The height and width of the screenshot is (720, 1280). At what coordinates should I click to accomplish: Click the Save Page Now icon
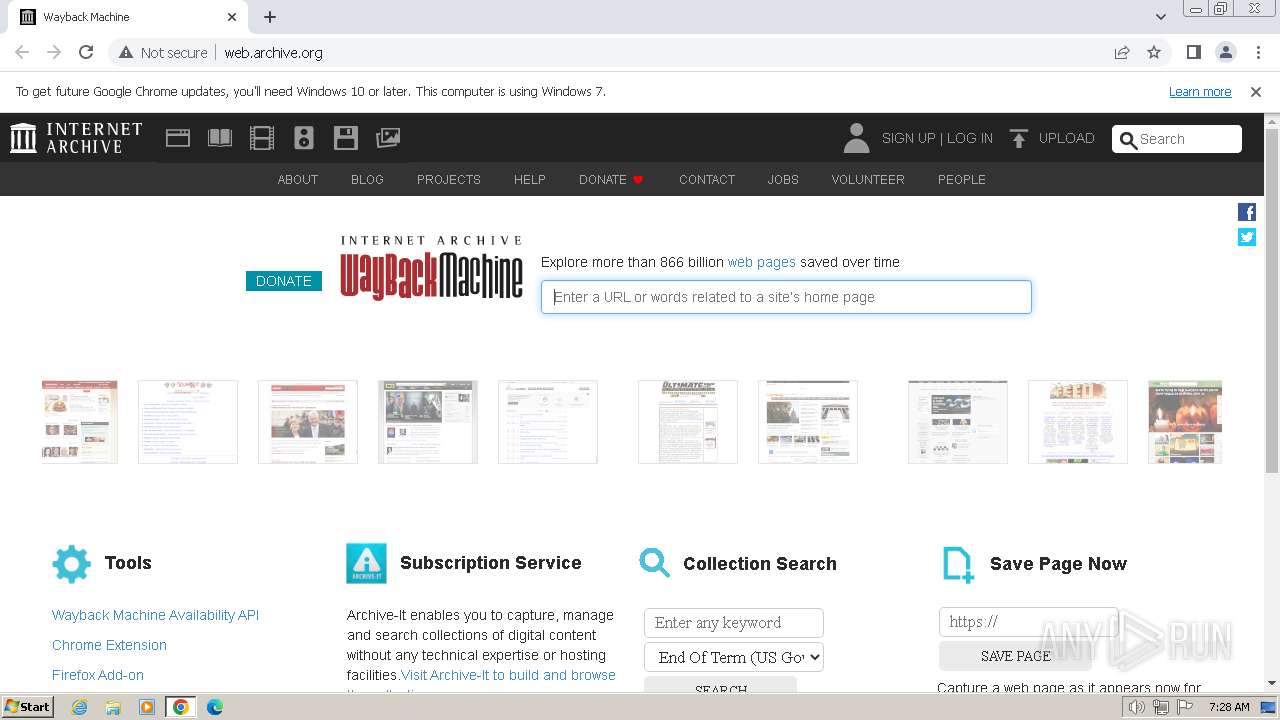[958, 564]
